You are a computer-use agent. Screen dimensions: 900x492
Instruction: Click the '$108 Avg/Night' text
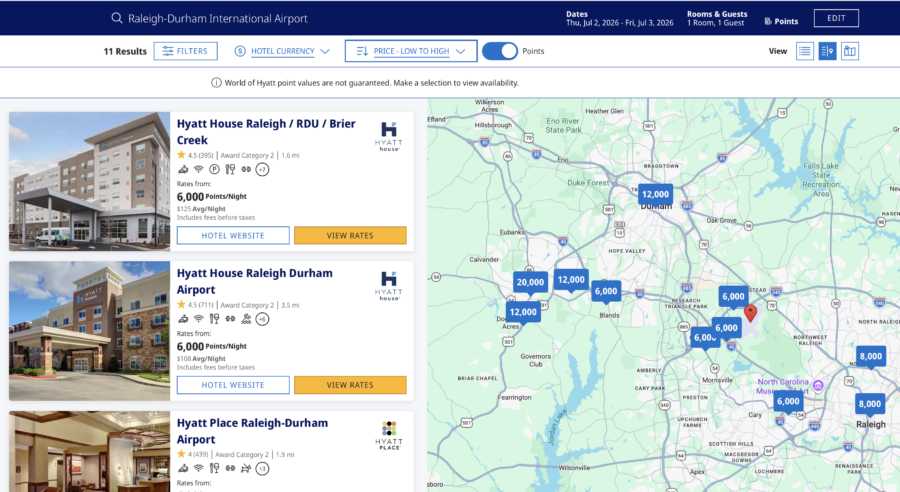point(201,359)
